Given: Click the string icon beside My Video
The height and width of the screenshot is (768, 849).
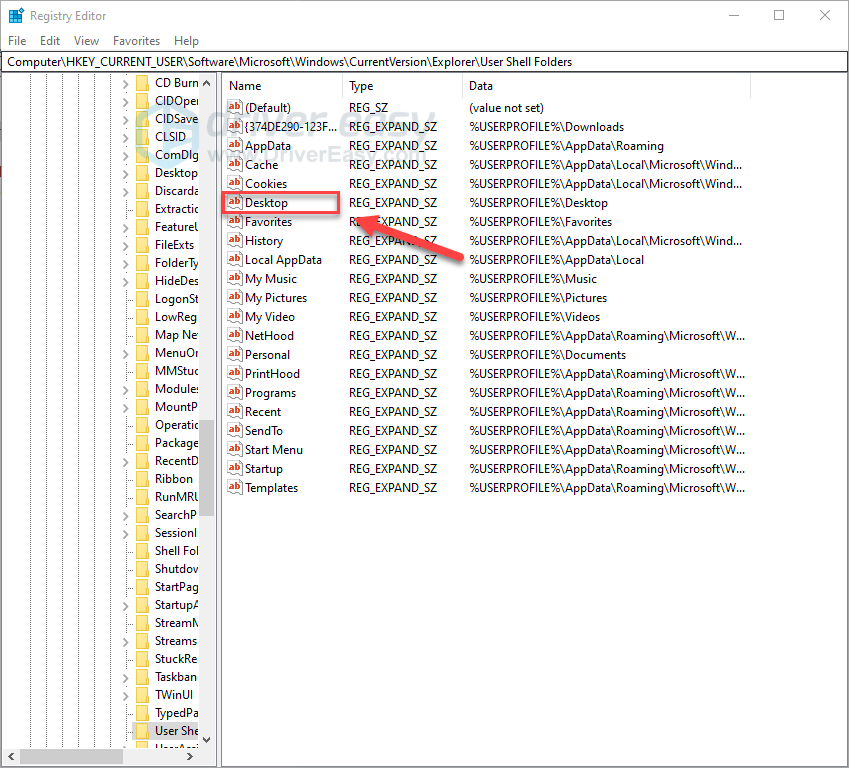Looking at the screenshot, I should 234,316.
